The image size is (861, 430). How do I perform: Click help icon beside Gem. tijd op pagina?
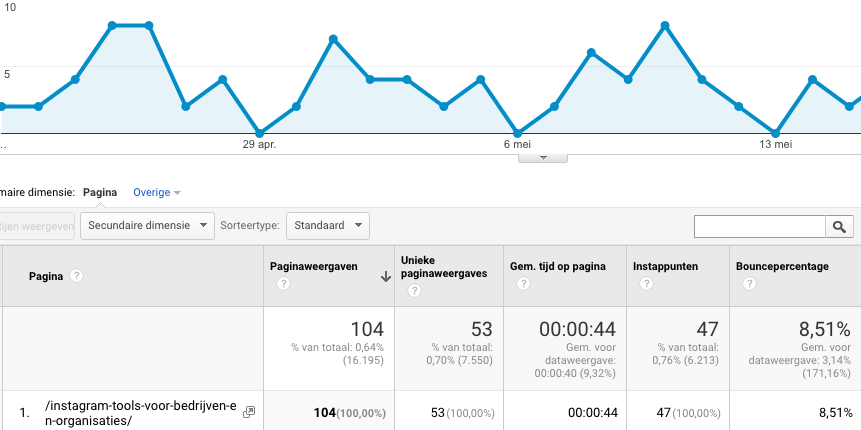click(522, 285)
